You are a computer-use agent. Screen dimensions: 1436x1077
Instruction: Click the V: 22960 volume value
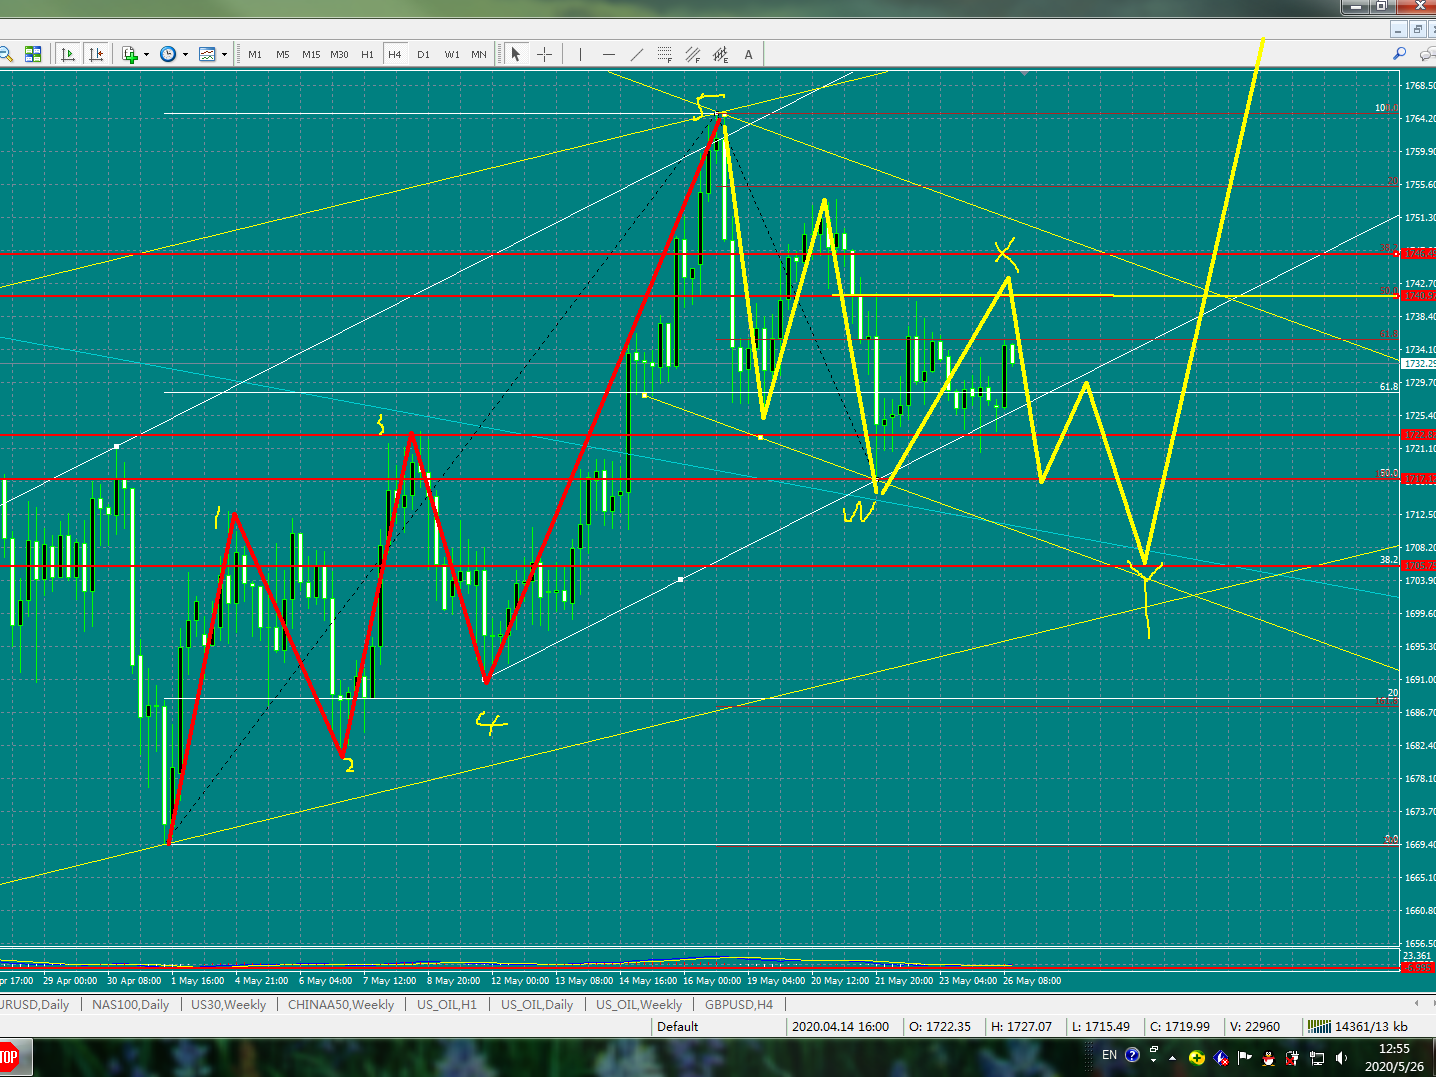point(1255,1026)
